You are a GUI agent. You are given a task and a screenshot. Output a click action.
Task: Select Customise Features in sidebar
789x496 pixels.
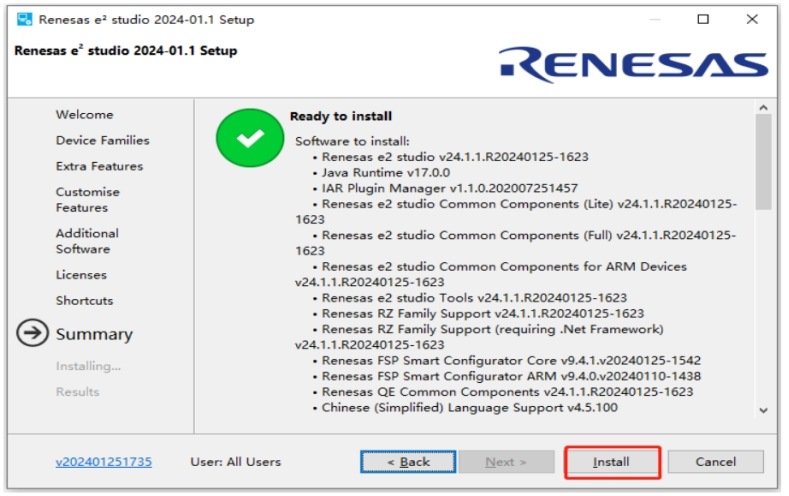(x=88, y=200)
